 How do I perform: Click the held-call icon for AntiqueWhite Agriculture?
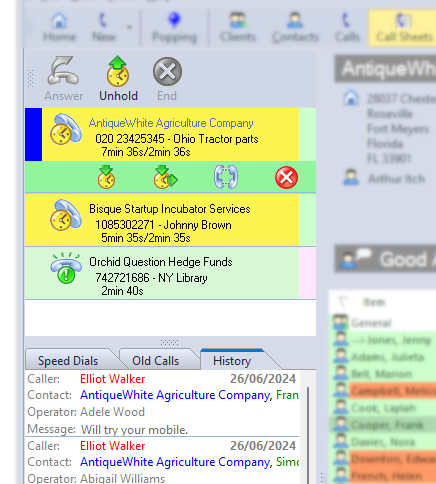coord(66,129)
